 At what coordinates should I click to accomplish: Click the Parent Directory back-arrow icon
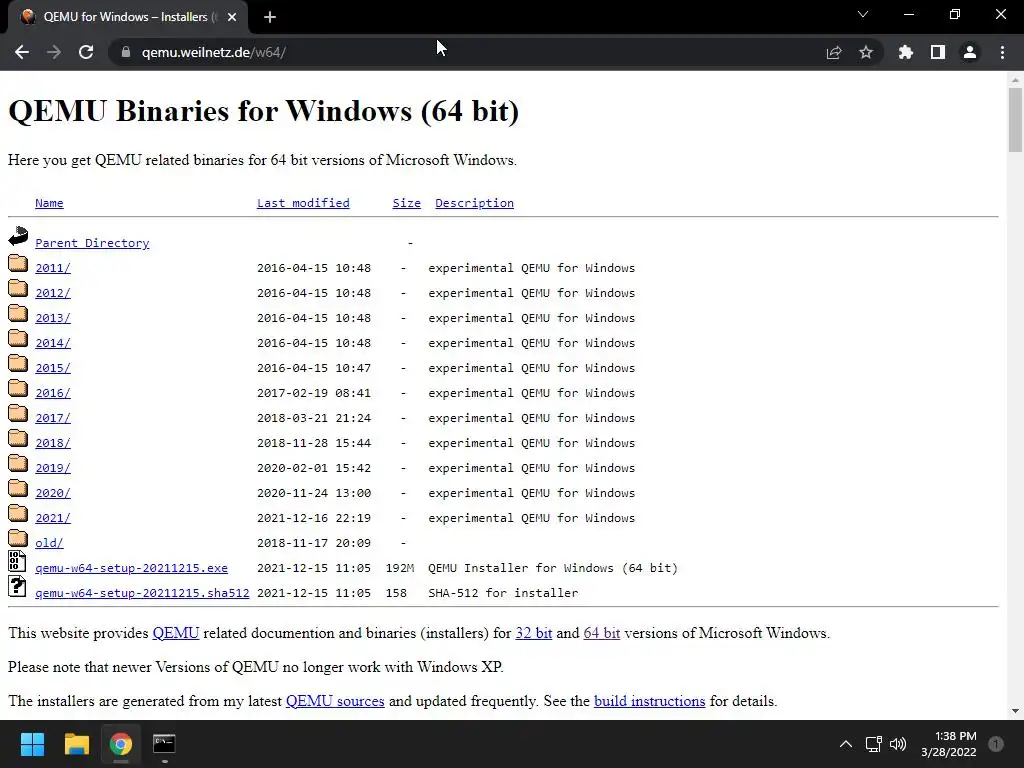[18, 236]
